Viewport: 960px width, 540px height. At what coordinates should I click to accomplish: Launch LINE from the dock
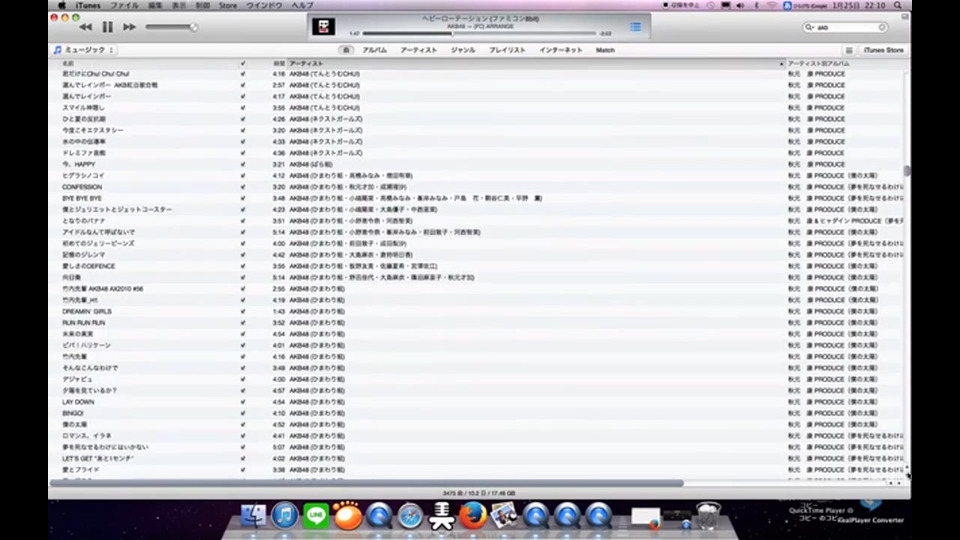coord(316,516)
